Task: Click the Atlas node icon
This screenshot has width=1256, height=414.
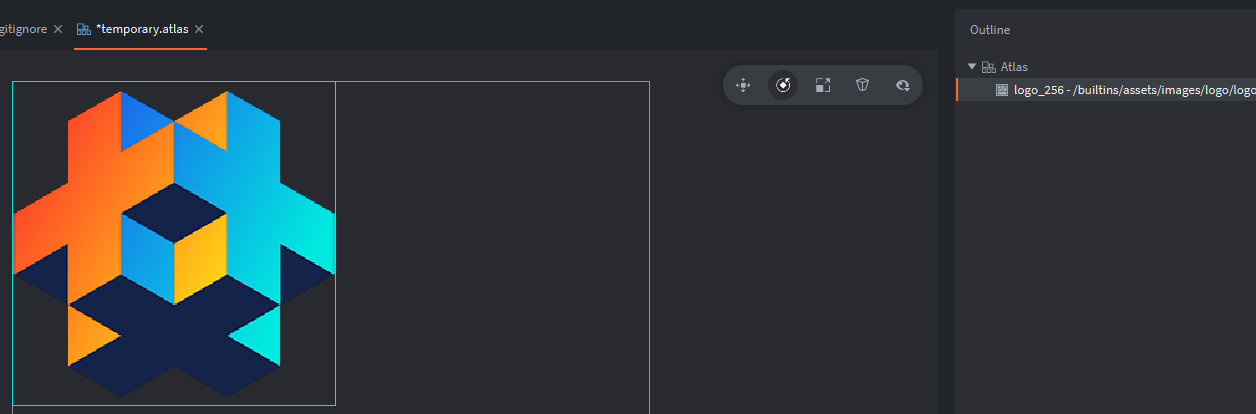Action: (x=989, y=67)
